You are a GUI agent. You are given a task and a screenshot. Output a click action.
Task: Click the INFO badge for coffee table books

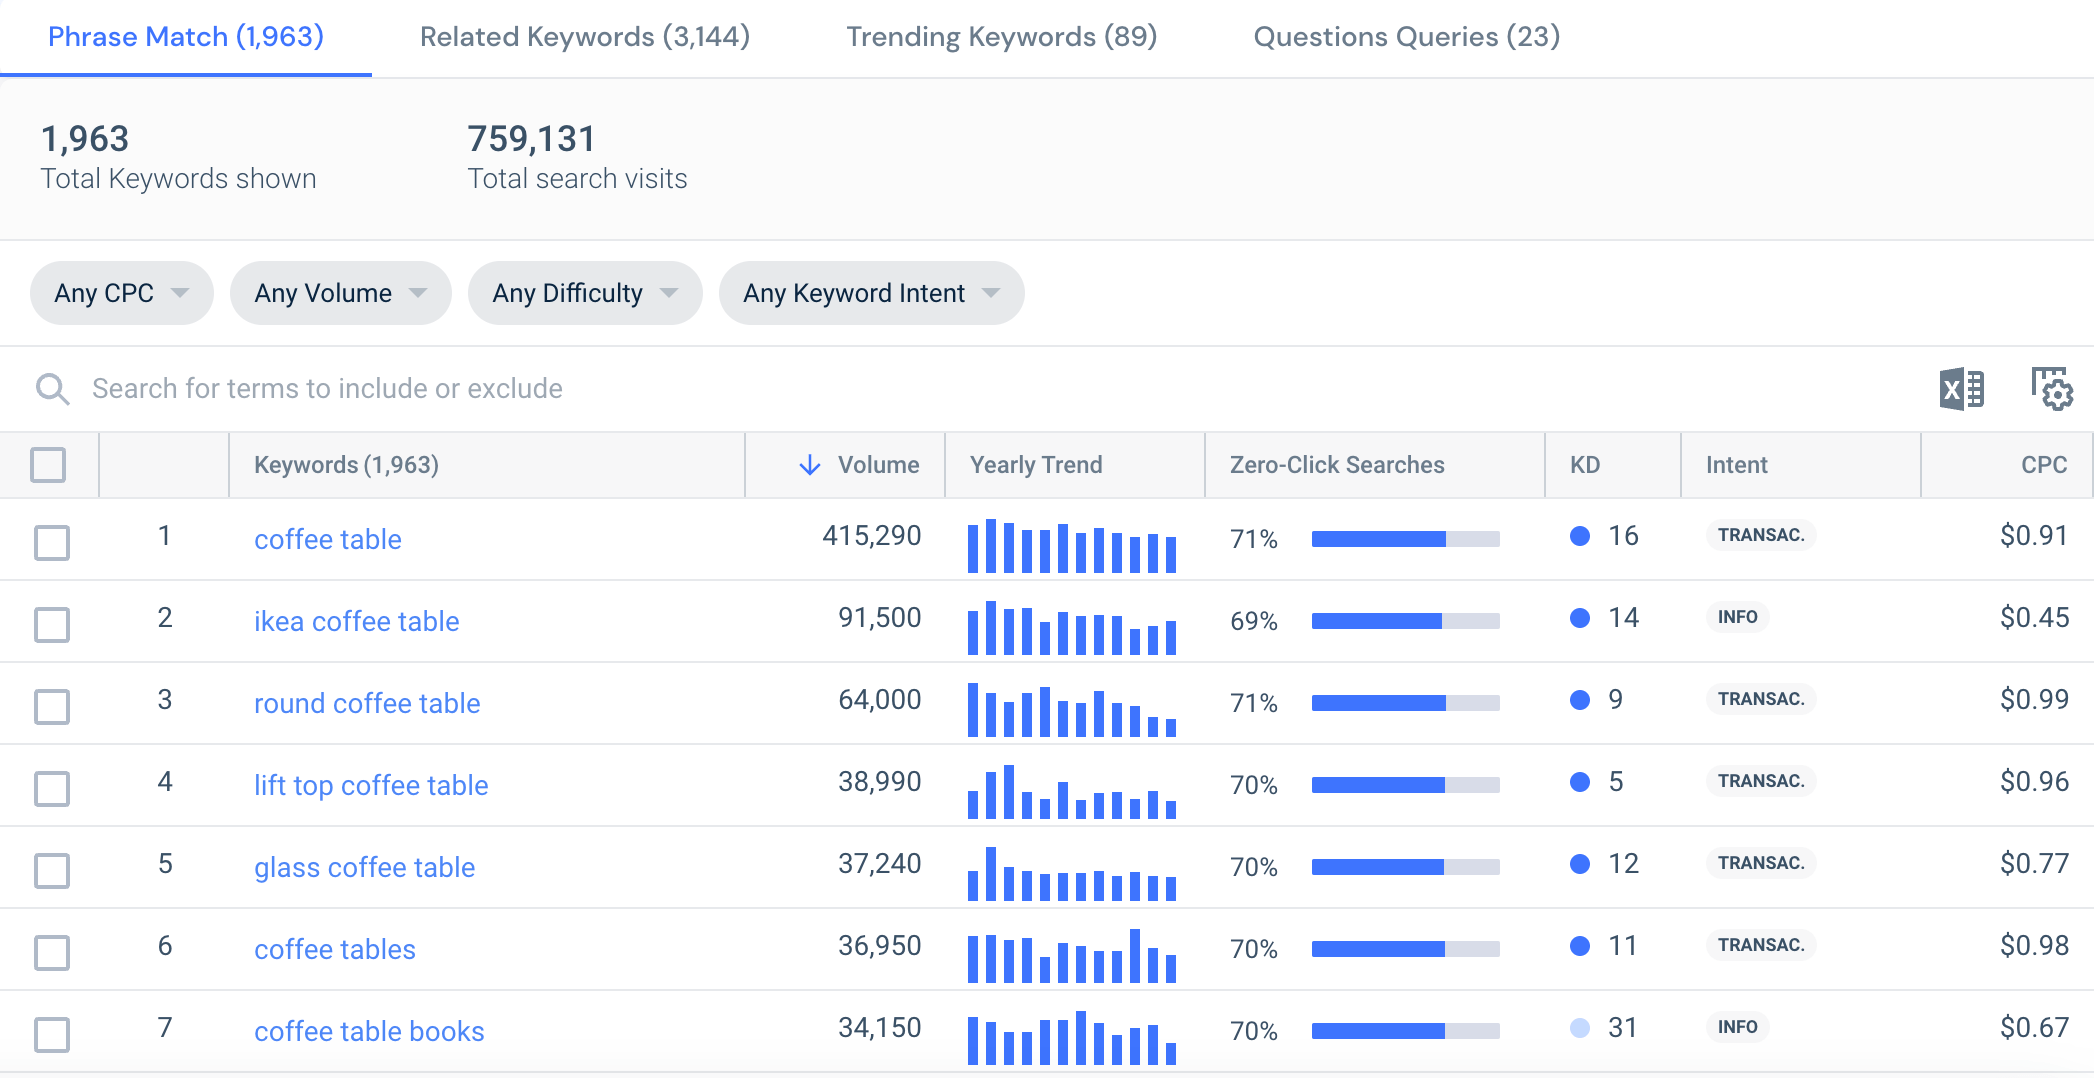coord(1738,1027)
